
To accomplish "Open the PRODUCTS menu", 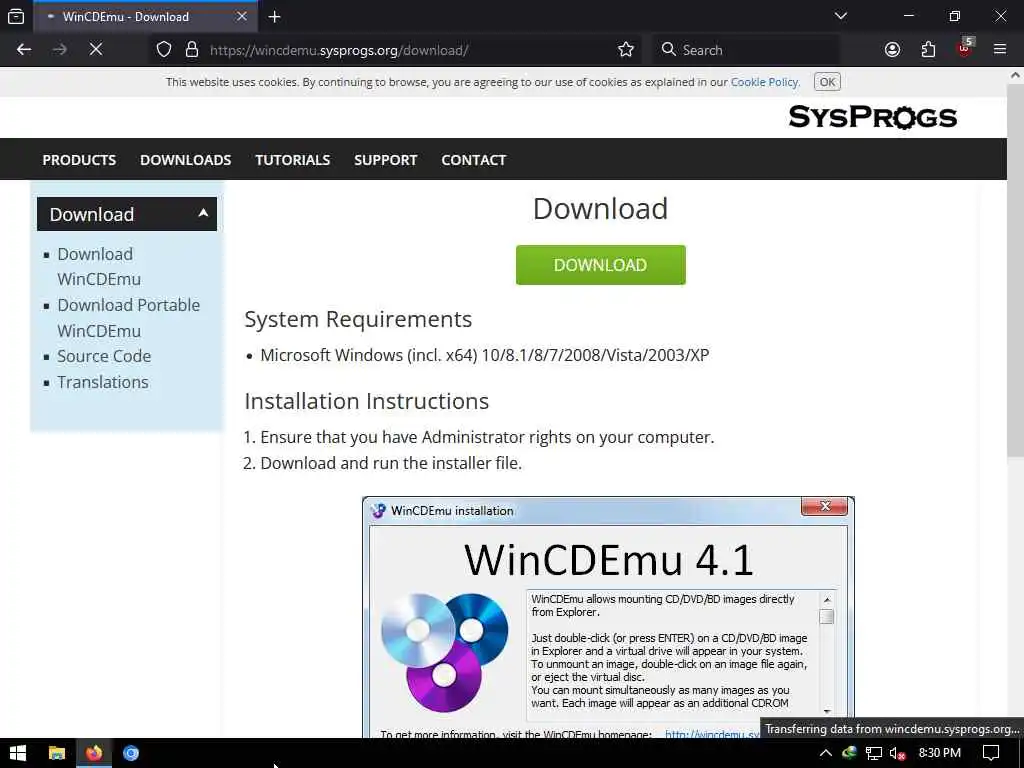I will pyautogui.click(x=79, y=160).
